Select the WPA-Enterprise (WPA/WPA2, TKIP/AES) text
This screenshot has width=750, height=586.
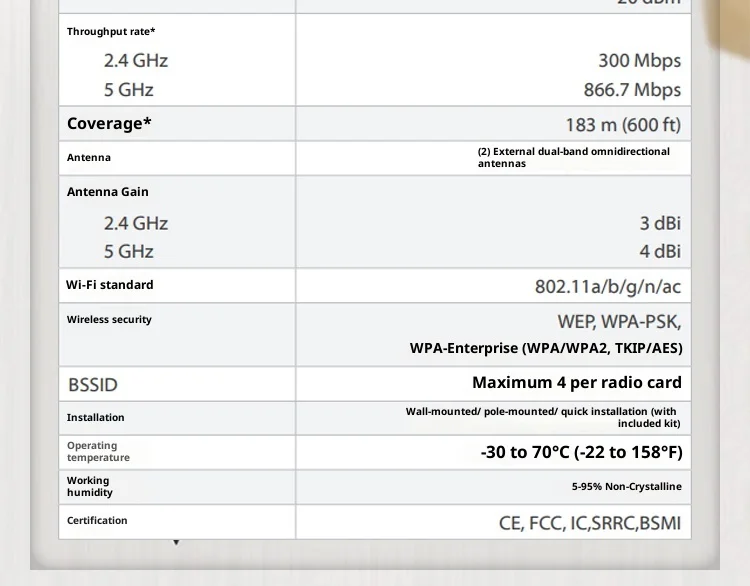(546, 348)
